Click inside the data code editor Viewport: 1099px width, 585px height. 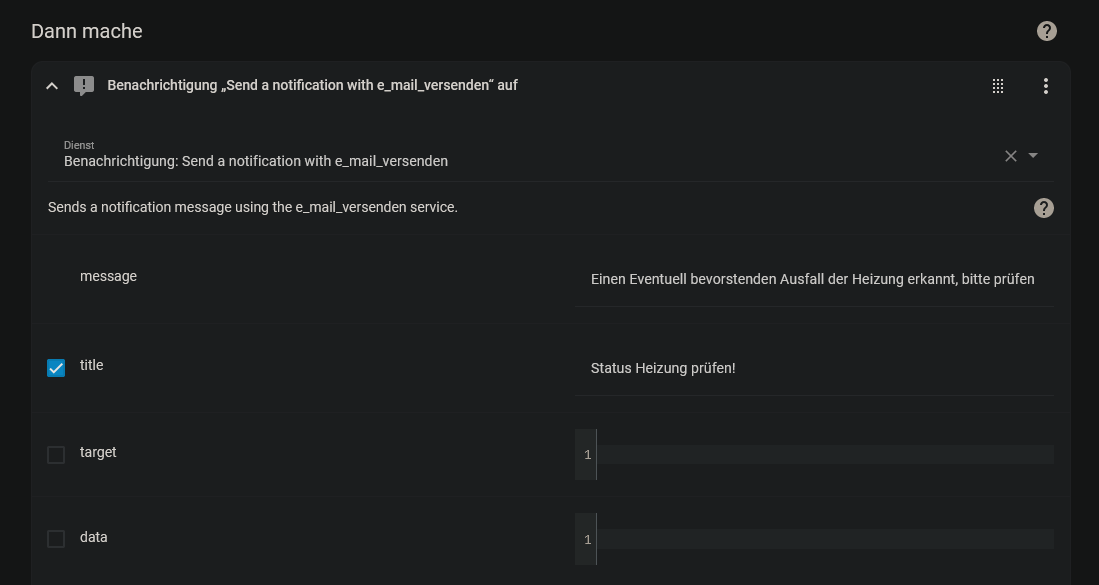[x=824, y=539]
